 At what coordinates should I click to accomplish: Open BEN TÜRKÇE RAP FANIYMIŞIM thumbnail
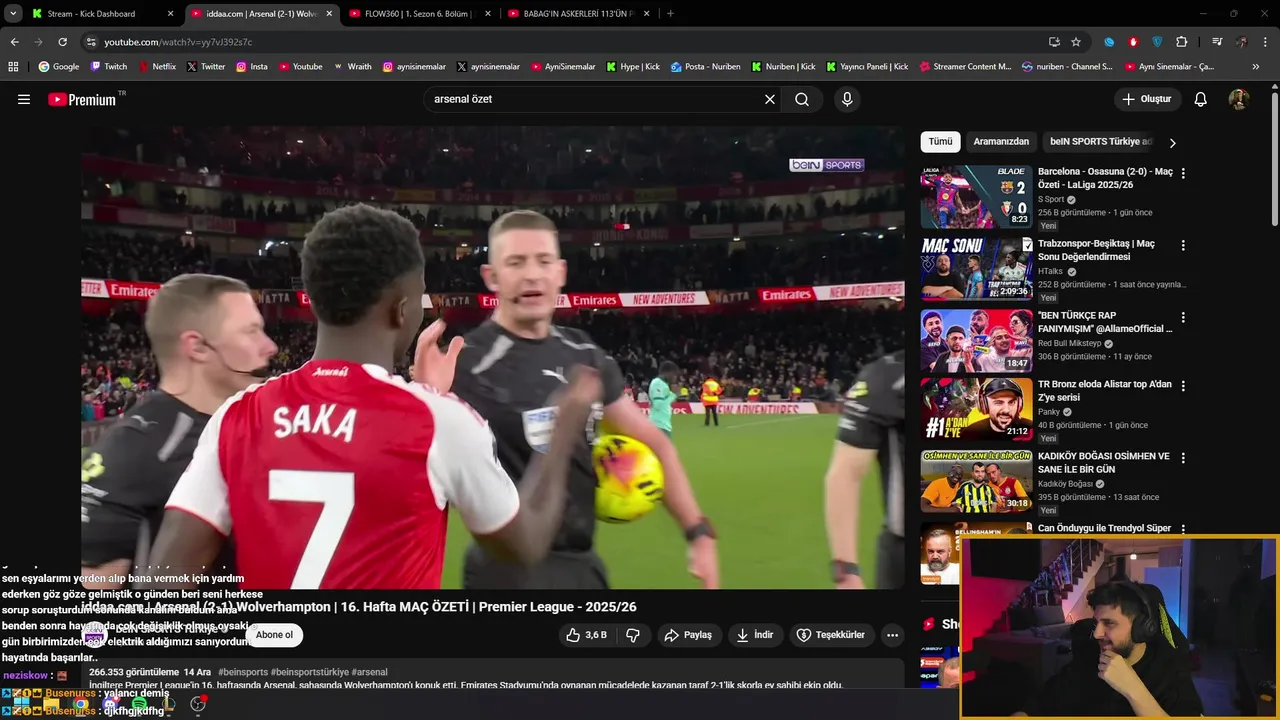pyautogui.click(x=976, y=340)
